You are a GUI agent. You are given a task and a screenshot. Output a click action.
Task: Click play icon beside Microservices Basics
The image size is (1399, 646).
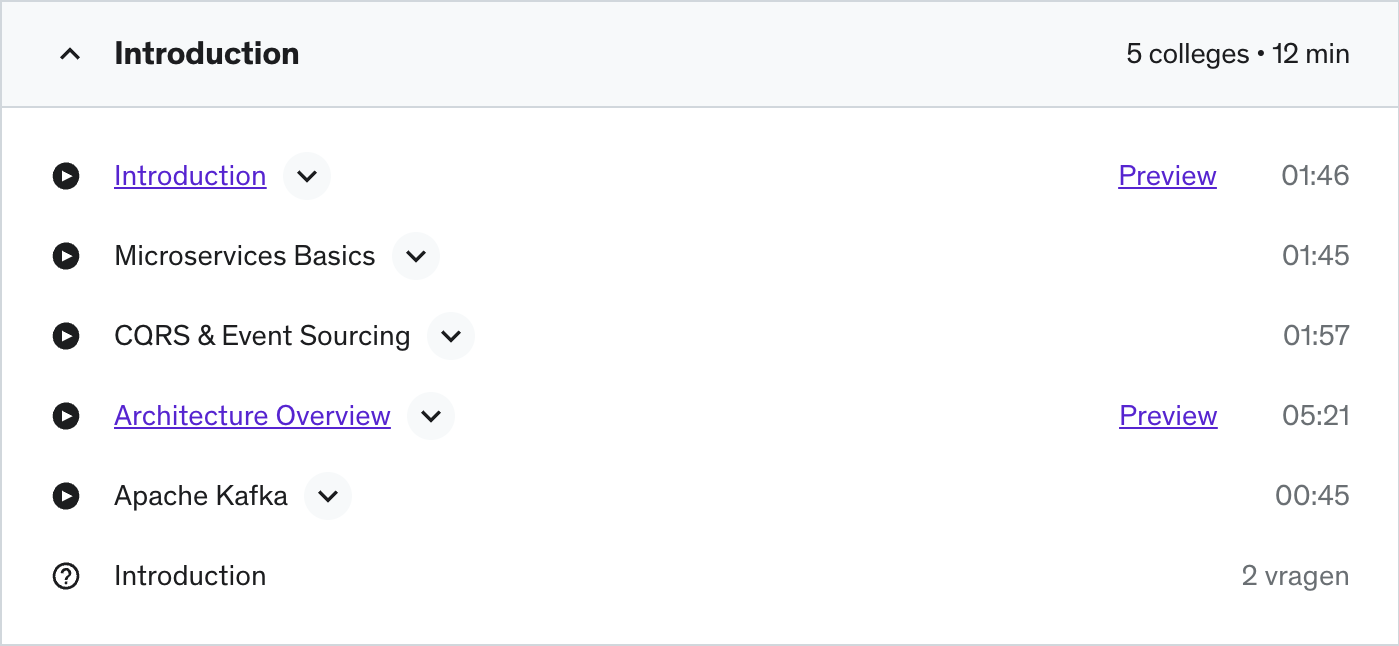(x=66, y=256)
